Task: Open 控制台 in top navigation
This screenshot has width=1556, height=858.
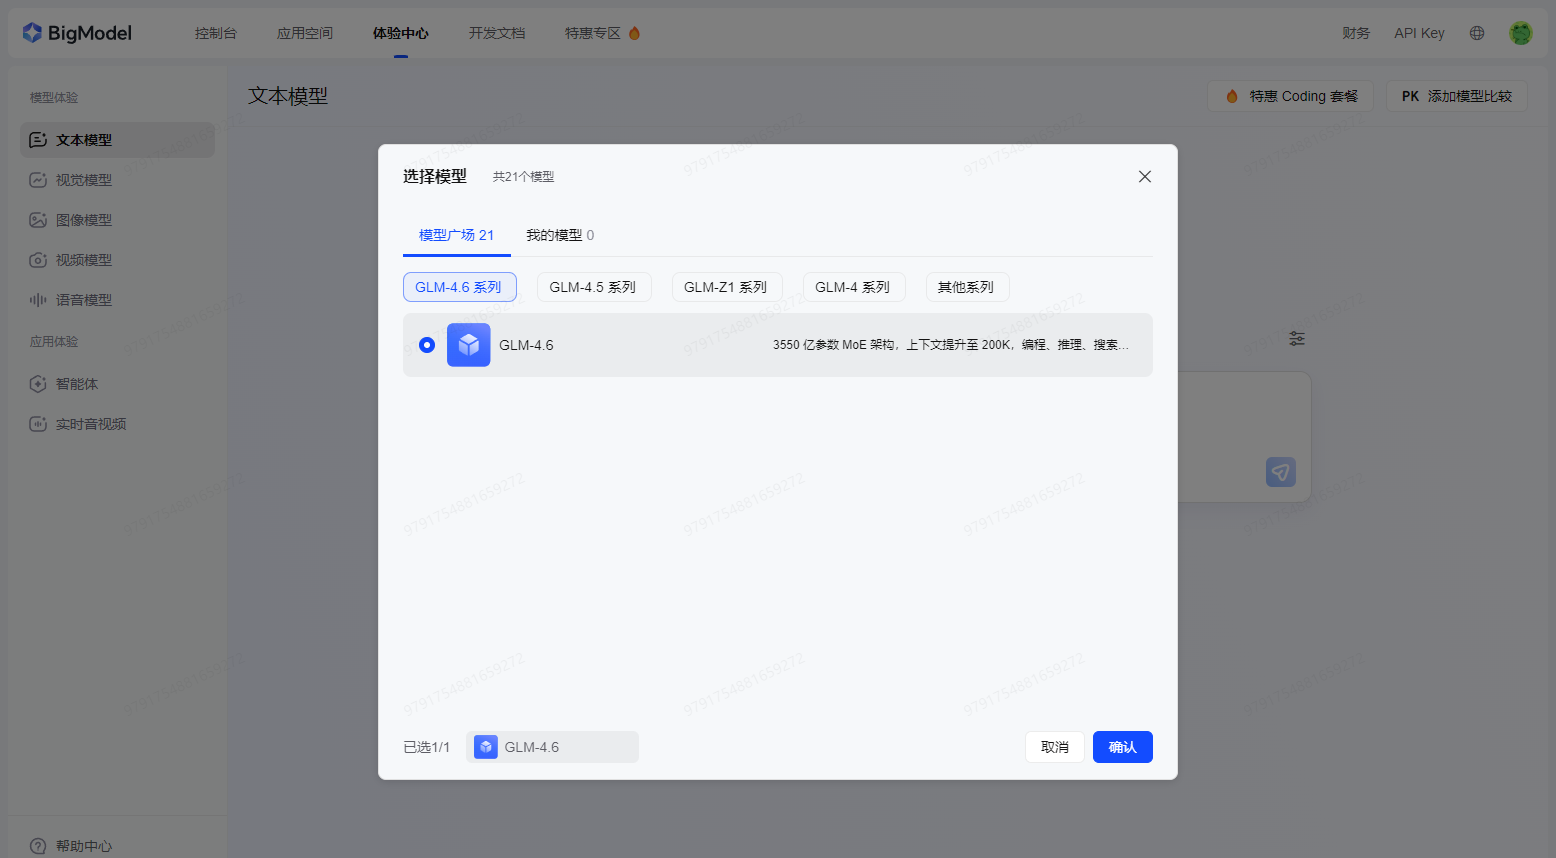Action: click(216, 33)
